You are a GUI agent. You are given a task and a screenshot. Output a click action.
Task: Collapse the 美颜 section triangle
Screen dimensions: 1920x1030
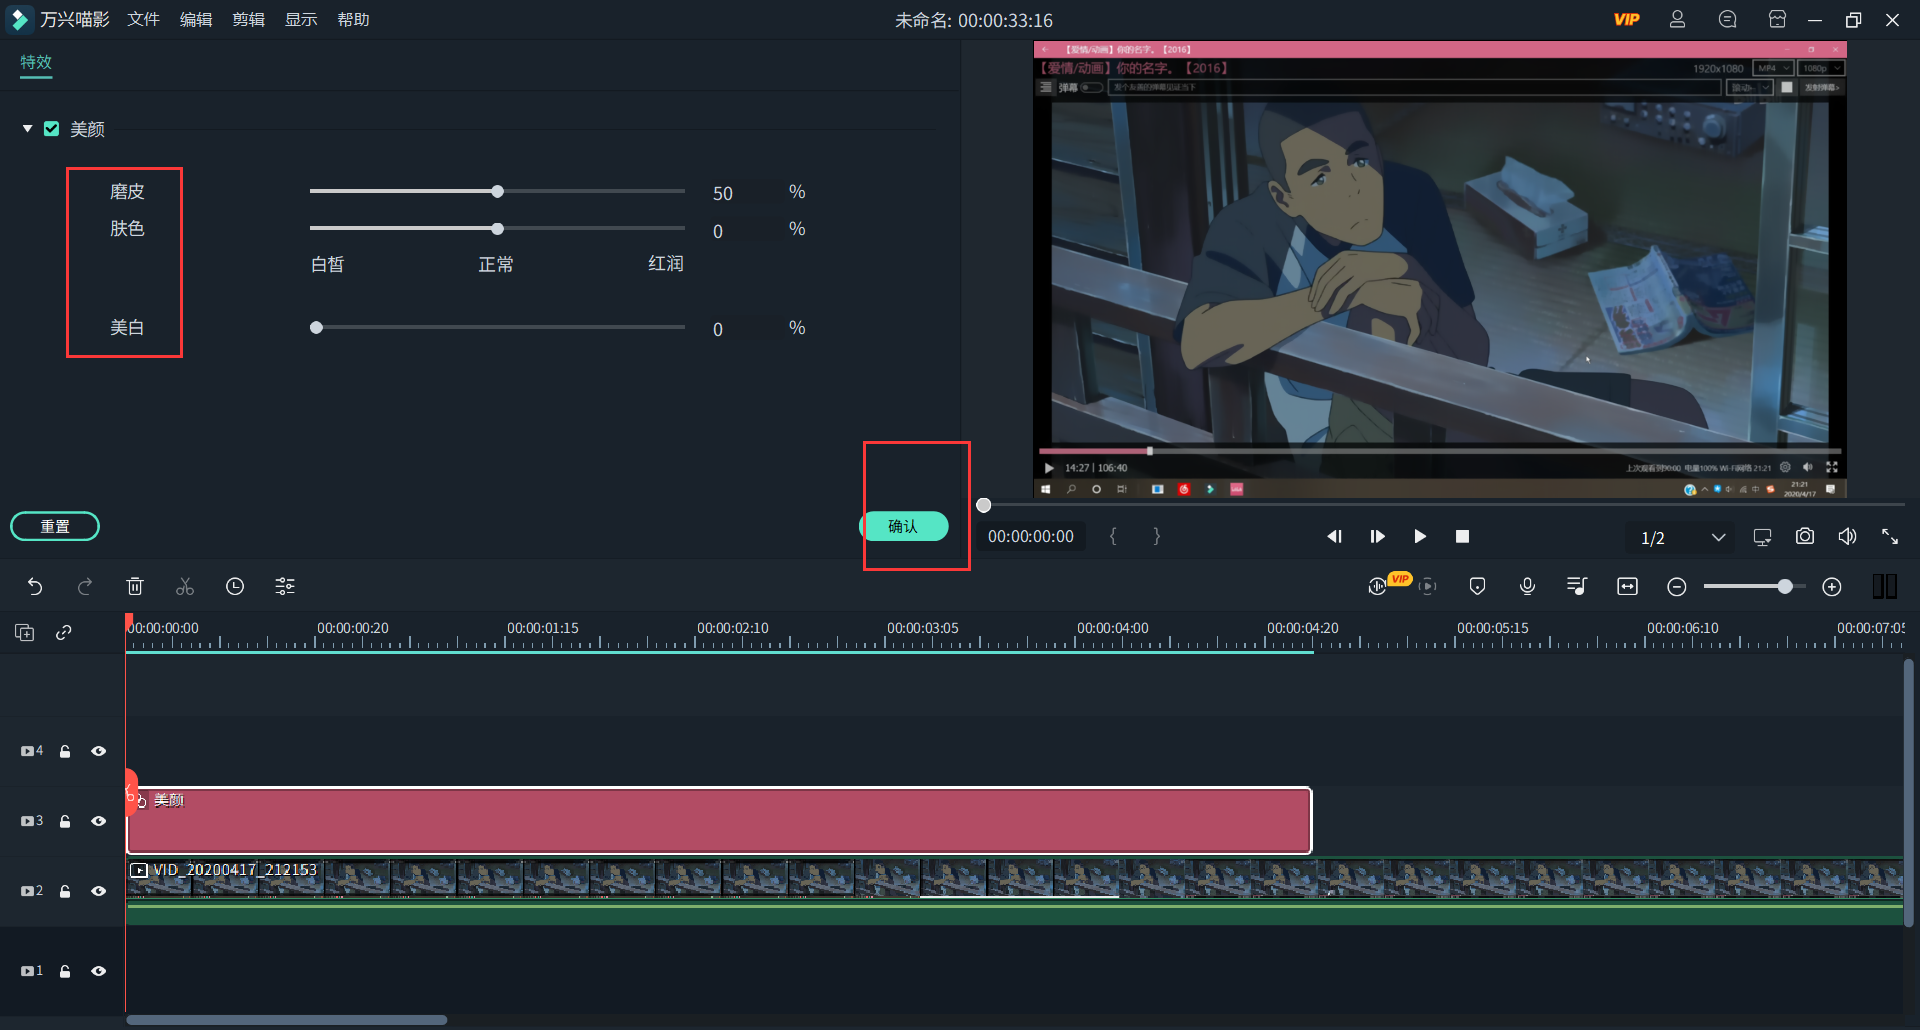tap(28, 129)
